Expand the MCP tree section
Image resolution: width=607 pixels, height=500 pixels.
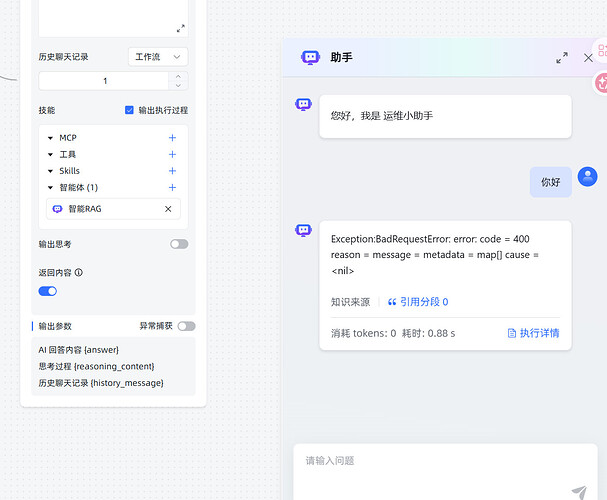point(51,138)
